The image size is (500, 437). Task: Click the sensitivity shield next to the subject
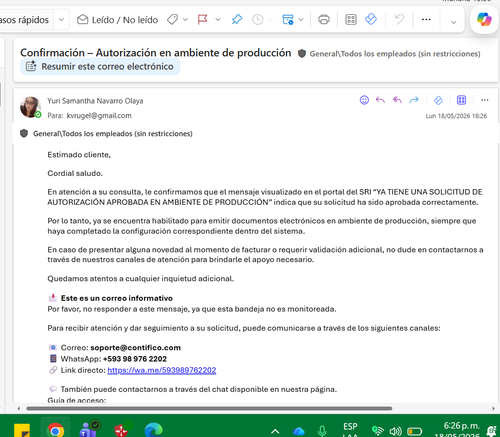[x=302, y=54]
